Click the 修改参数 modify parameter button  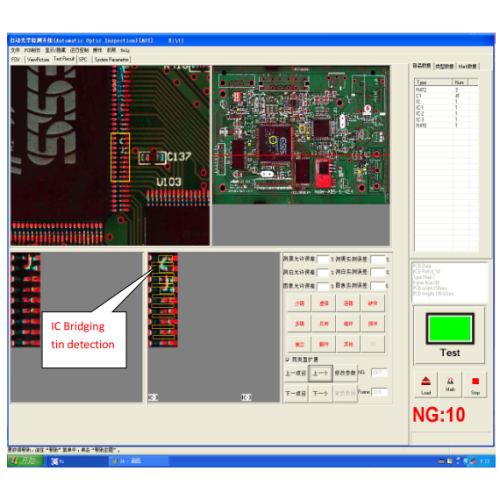(345, 373)
